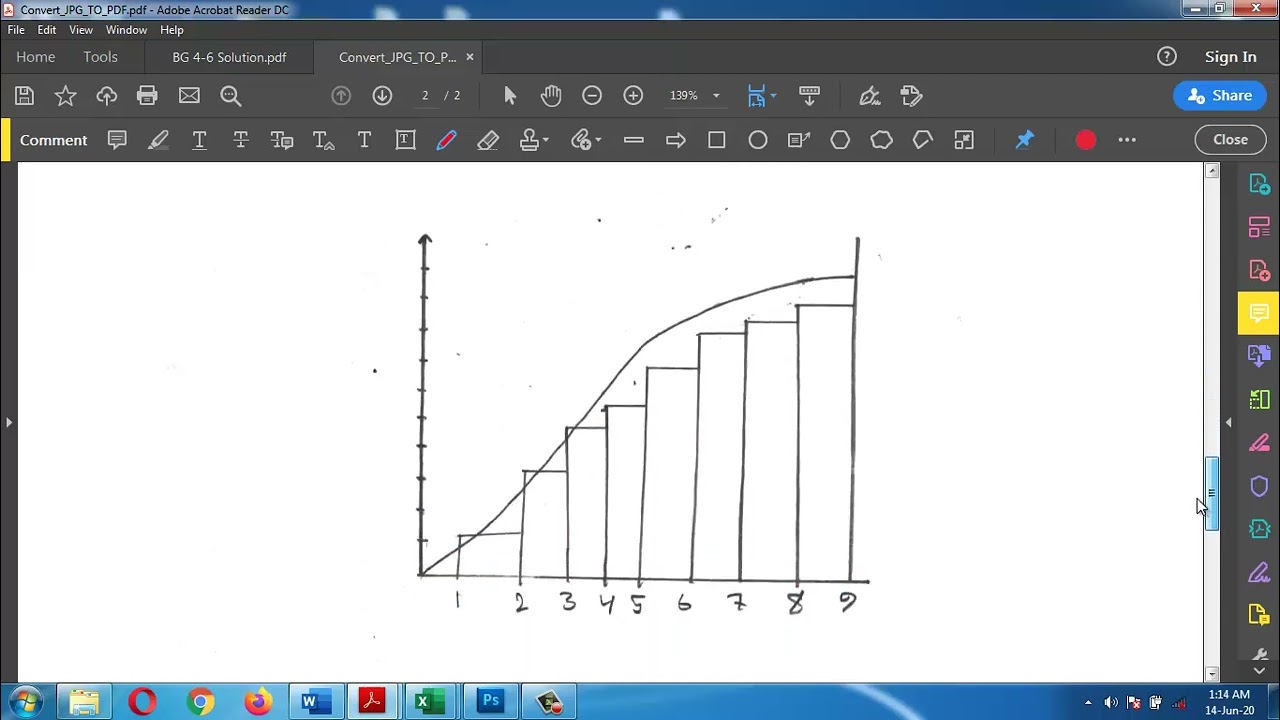
Task: Select the Rectangle shape tool
Action: pos(717,140)
